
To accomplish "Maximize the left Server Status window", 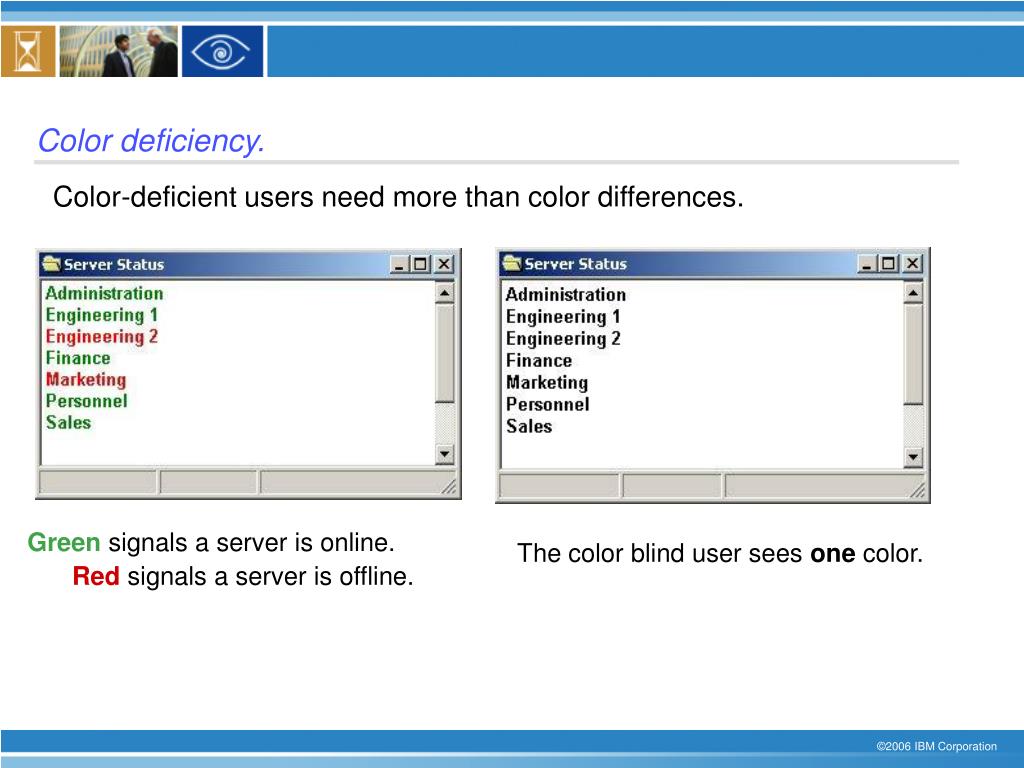I will coord(421,264).
